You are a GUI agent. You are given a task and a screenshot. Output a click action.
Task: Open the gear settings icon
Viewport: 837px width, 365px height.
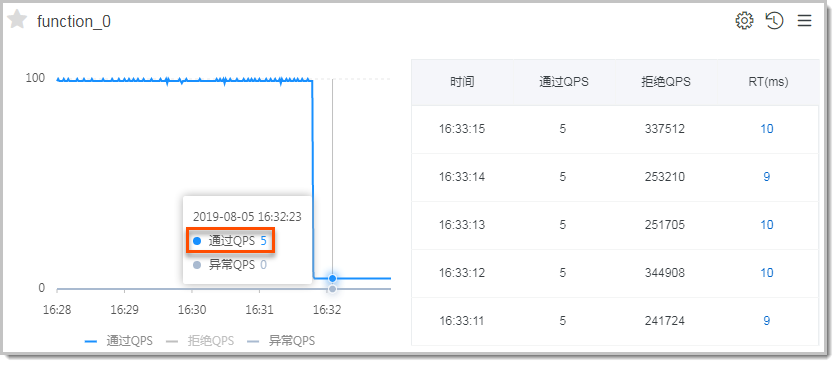coord(744,21)
